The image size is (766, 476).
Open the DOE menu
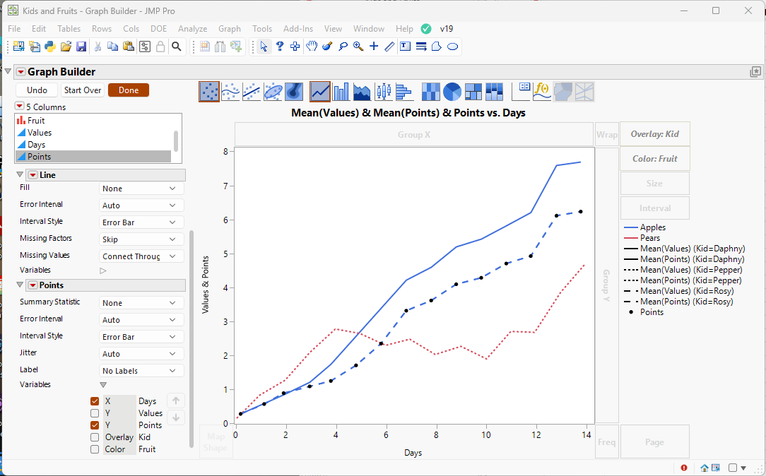click(x=158, y=29)
